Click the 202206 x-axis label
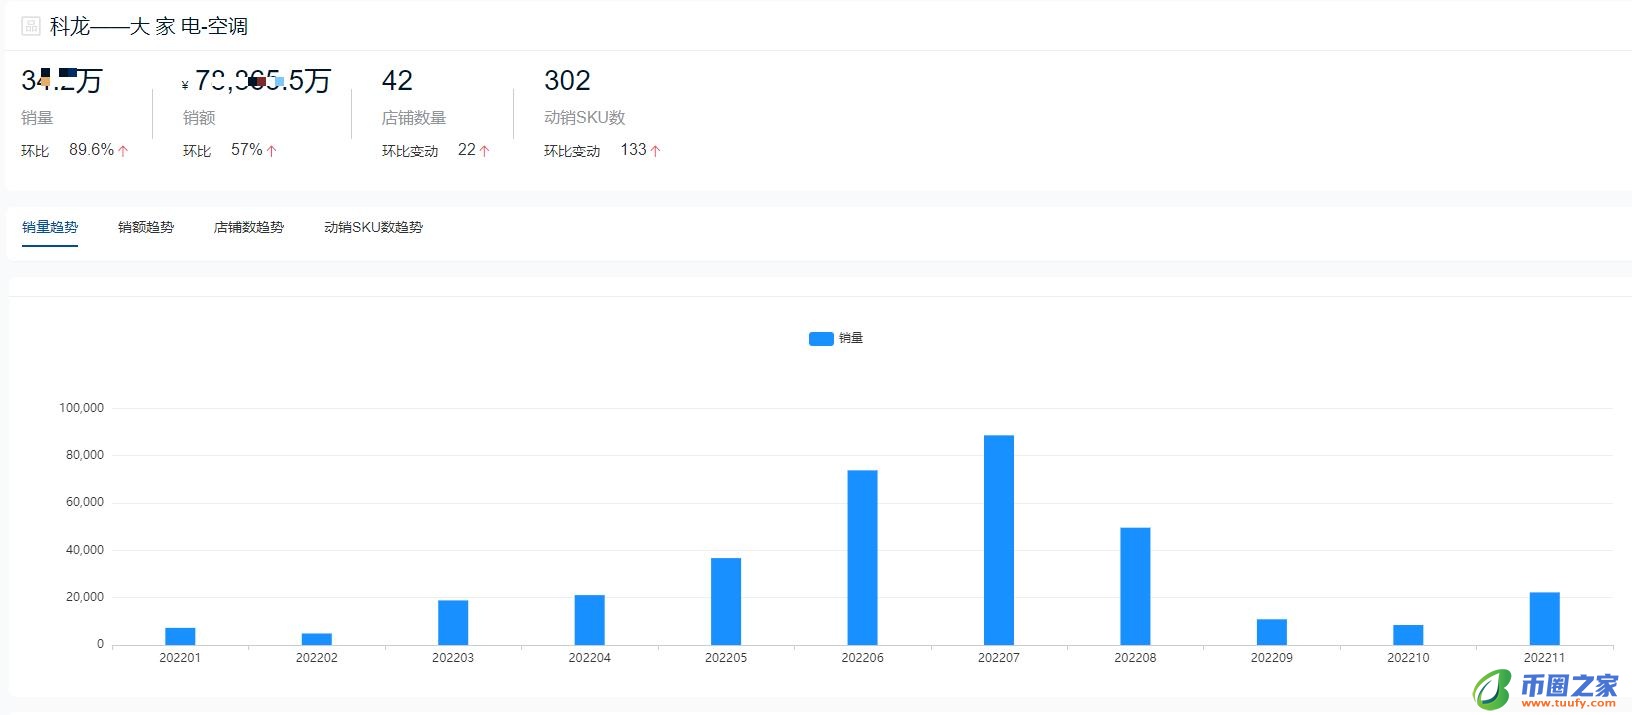Screen dimensions: 1632x715 tap(862, 658)
